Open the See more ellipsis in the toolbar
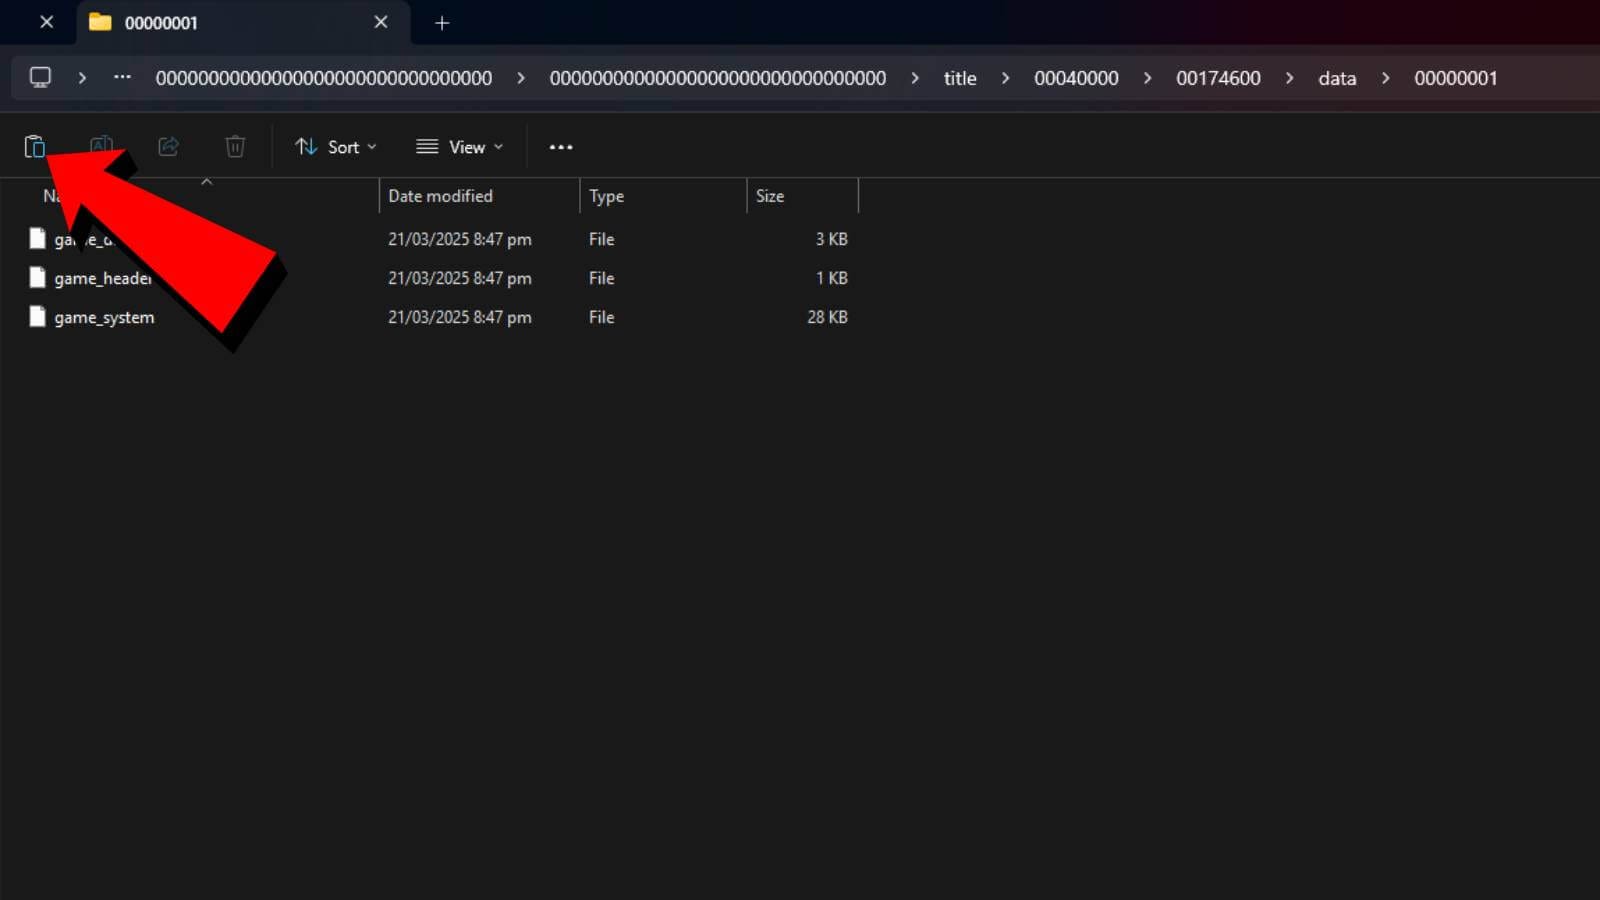The width and height of the screenshot is (1600, 900). [x=560, y=147]
